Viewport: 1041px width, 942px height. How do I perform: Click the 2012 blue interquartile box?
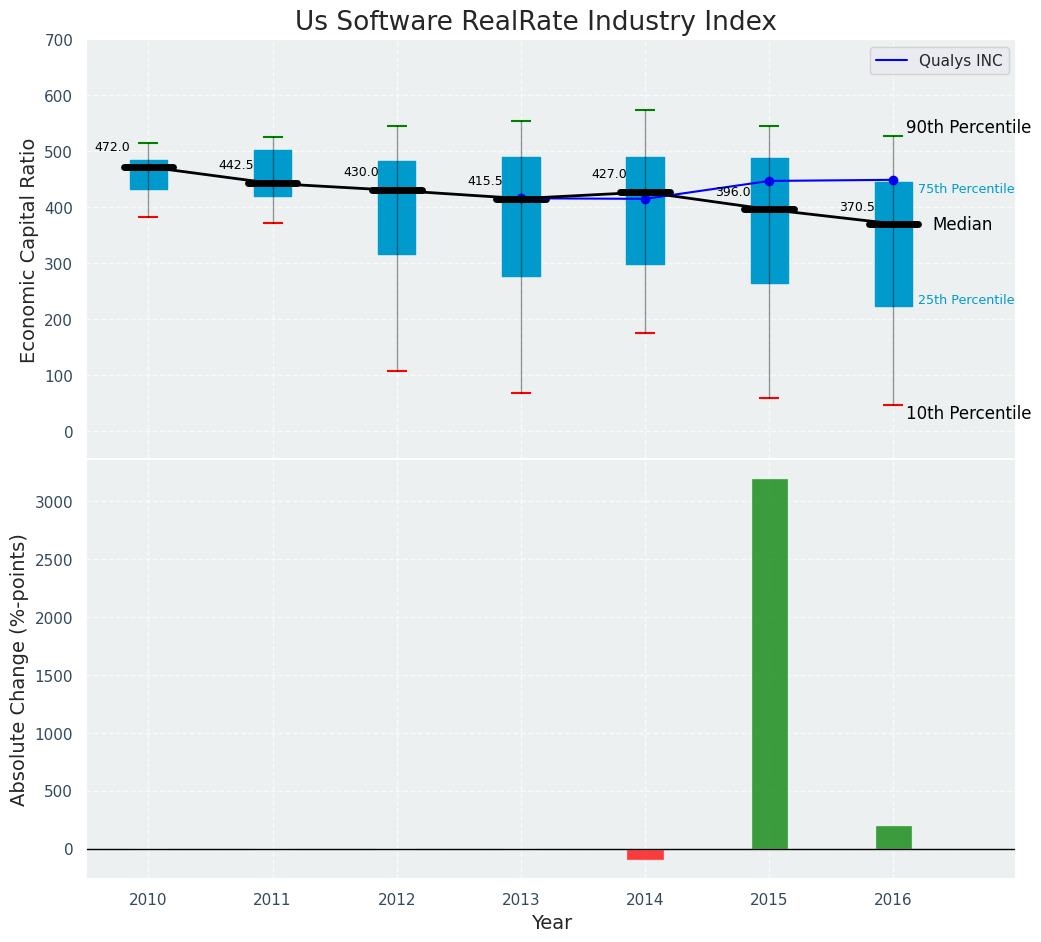coord(397,208)
